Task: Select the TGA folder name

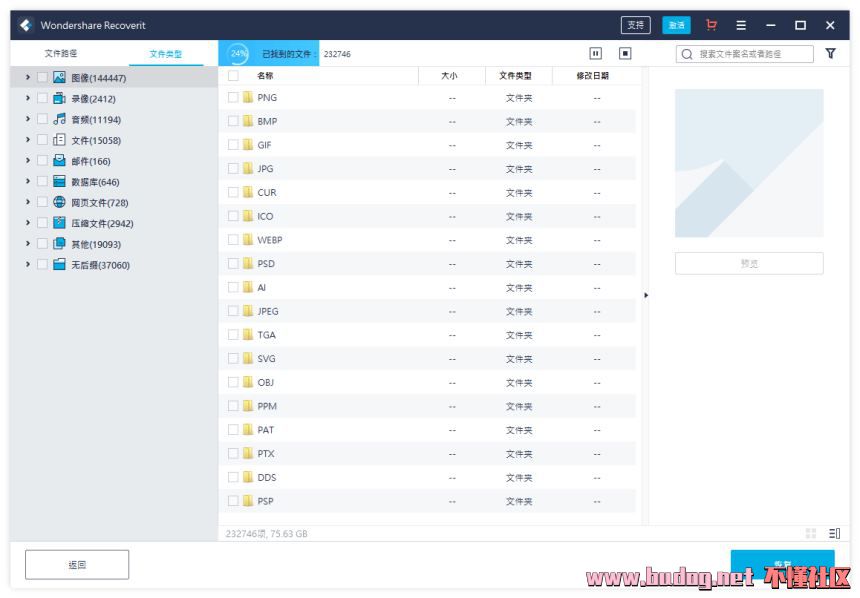Action: 267,335
